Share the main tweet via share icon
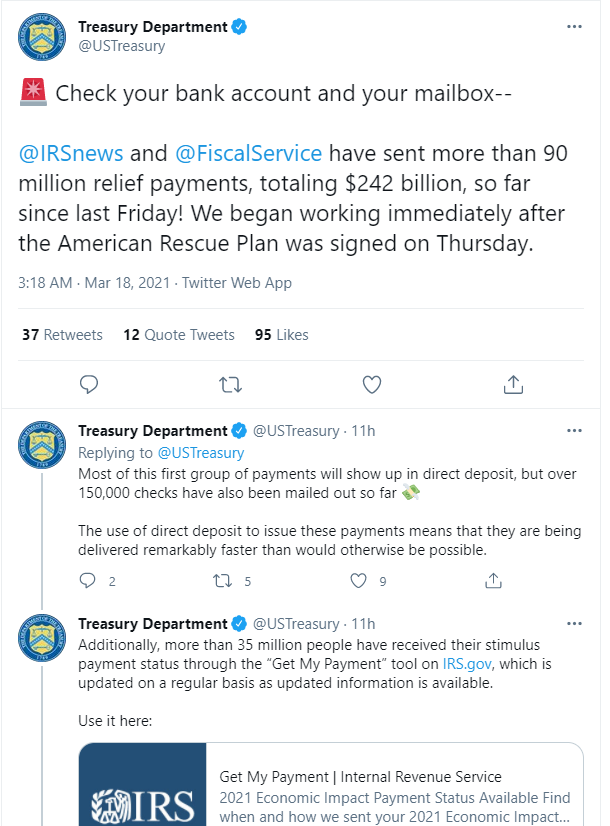The width and height of the screenshot is (610, 826). [513, 384]
